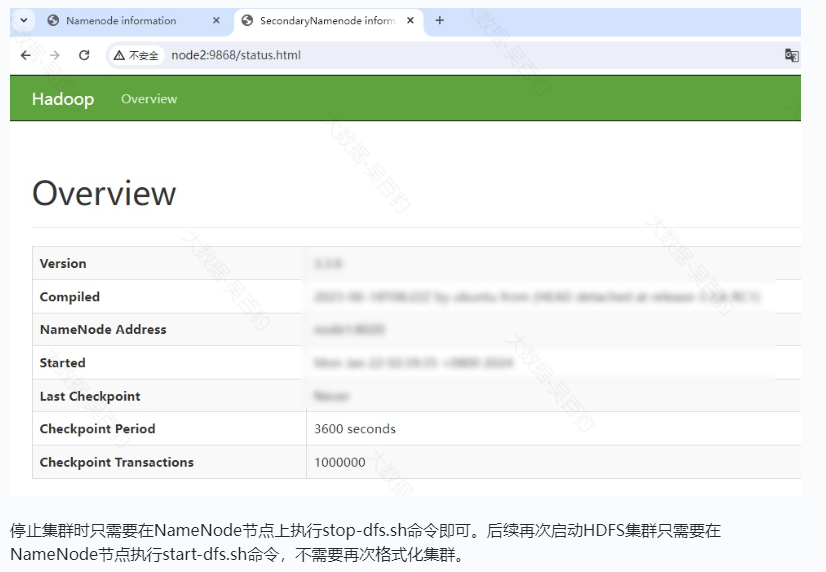Select the NameNode Address label

[103, 330]
